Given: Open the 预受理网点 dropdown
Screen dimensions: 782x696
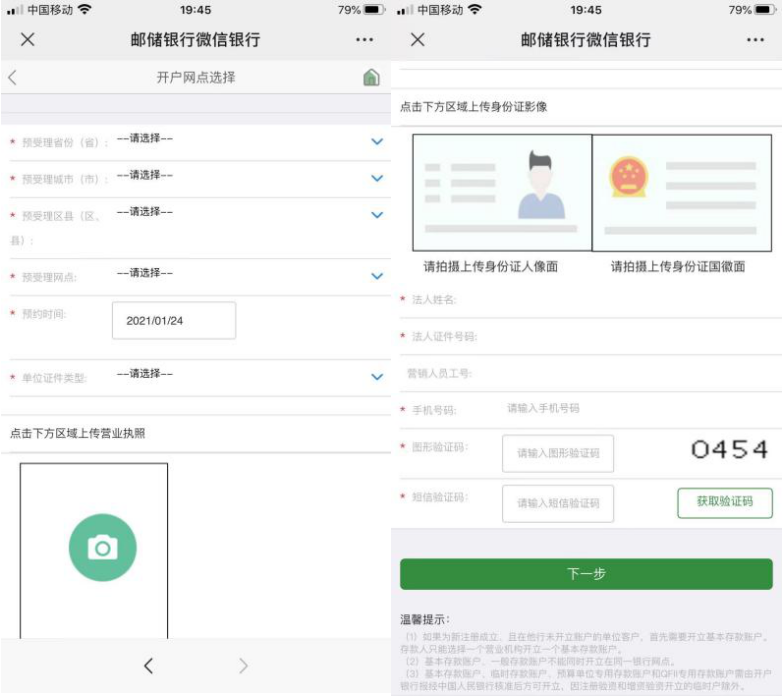Looking at the screenshot, I should click(x=377, y=276).
